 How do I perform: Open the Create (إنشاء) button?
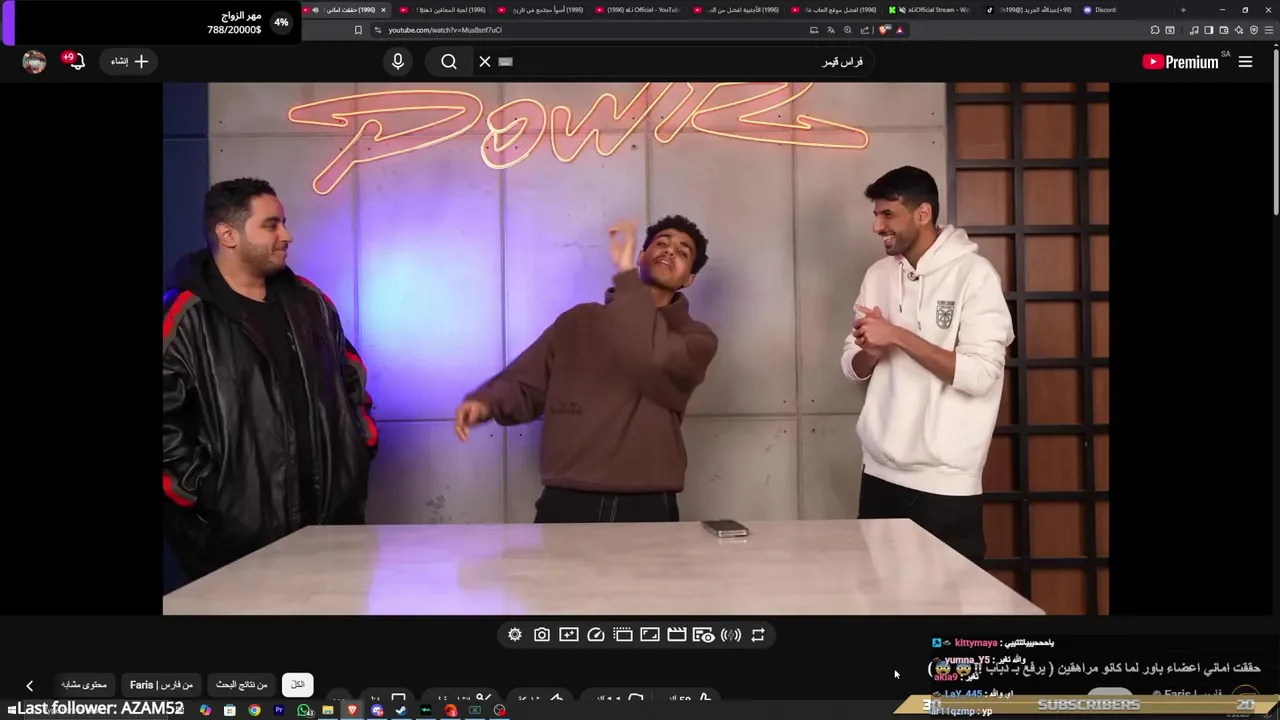click(130, 62)
